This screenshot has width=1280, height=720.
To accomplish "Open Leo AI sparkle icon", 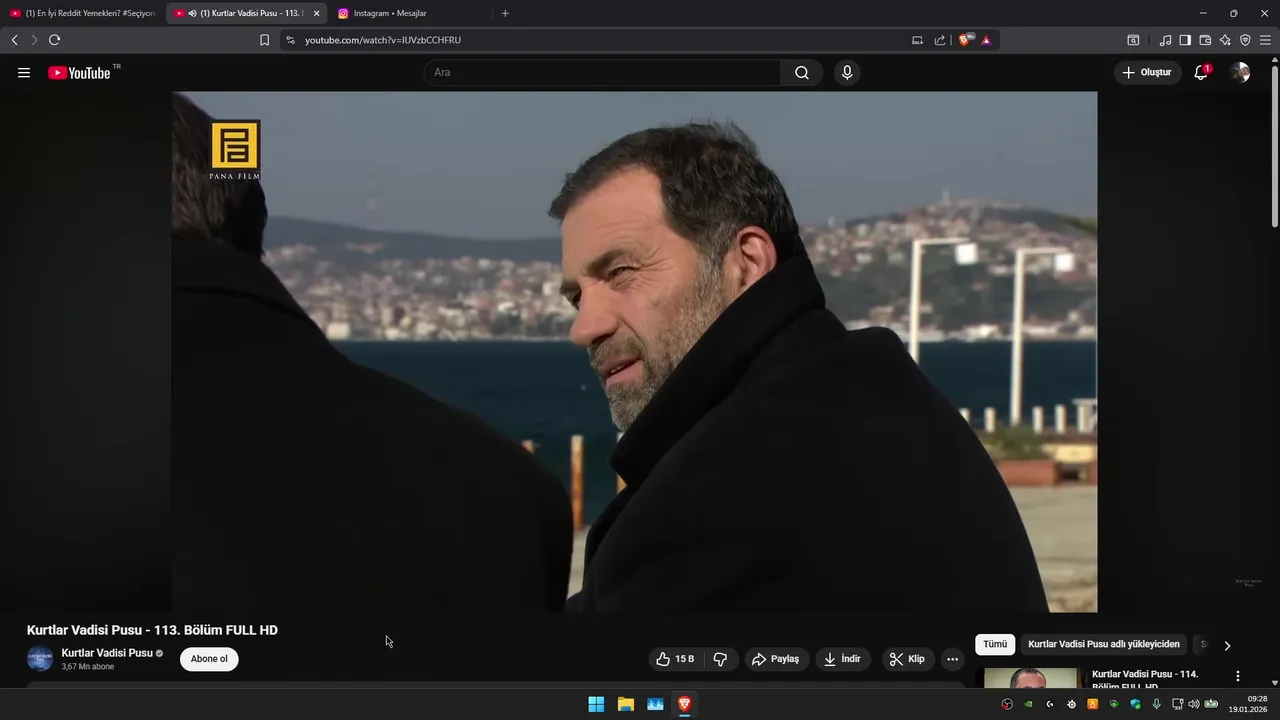I will [x=1225, y=40].
